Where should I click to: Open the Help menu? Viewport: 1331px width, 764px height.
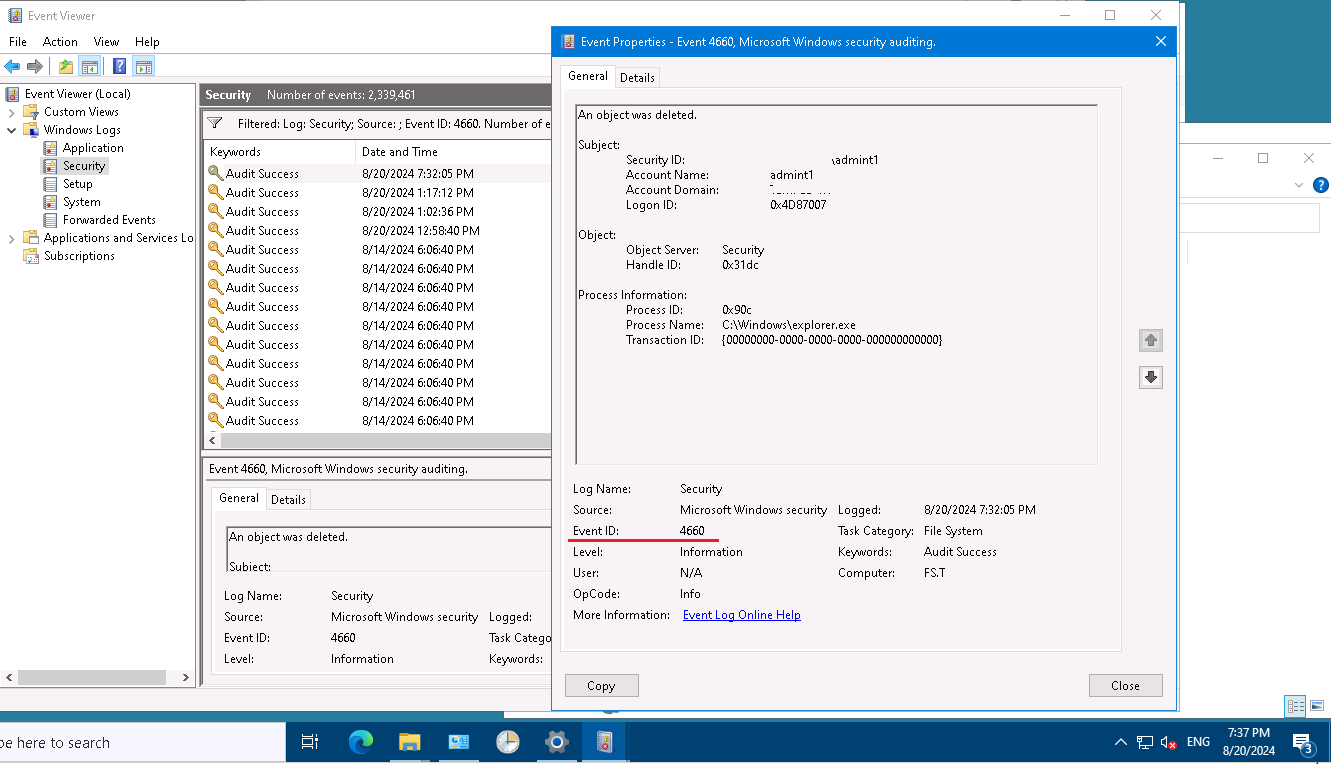(147, 42)
